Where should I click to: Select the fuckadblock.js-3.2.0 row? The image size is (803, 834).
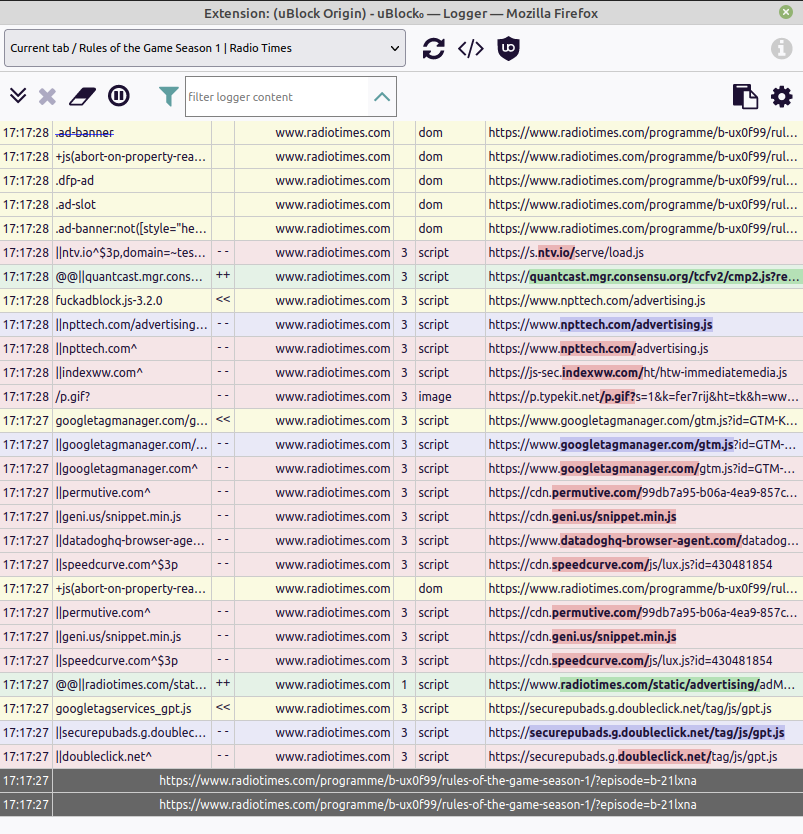tap(130, 300)
